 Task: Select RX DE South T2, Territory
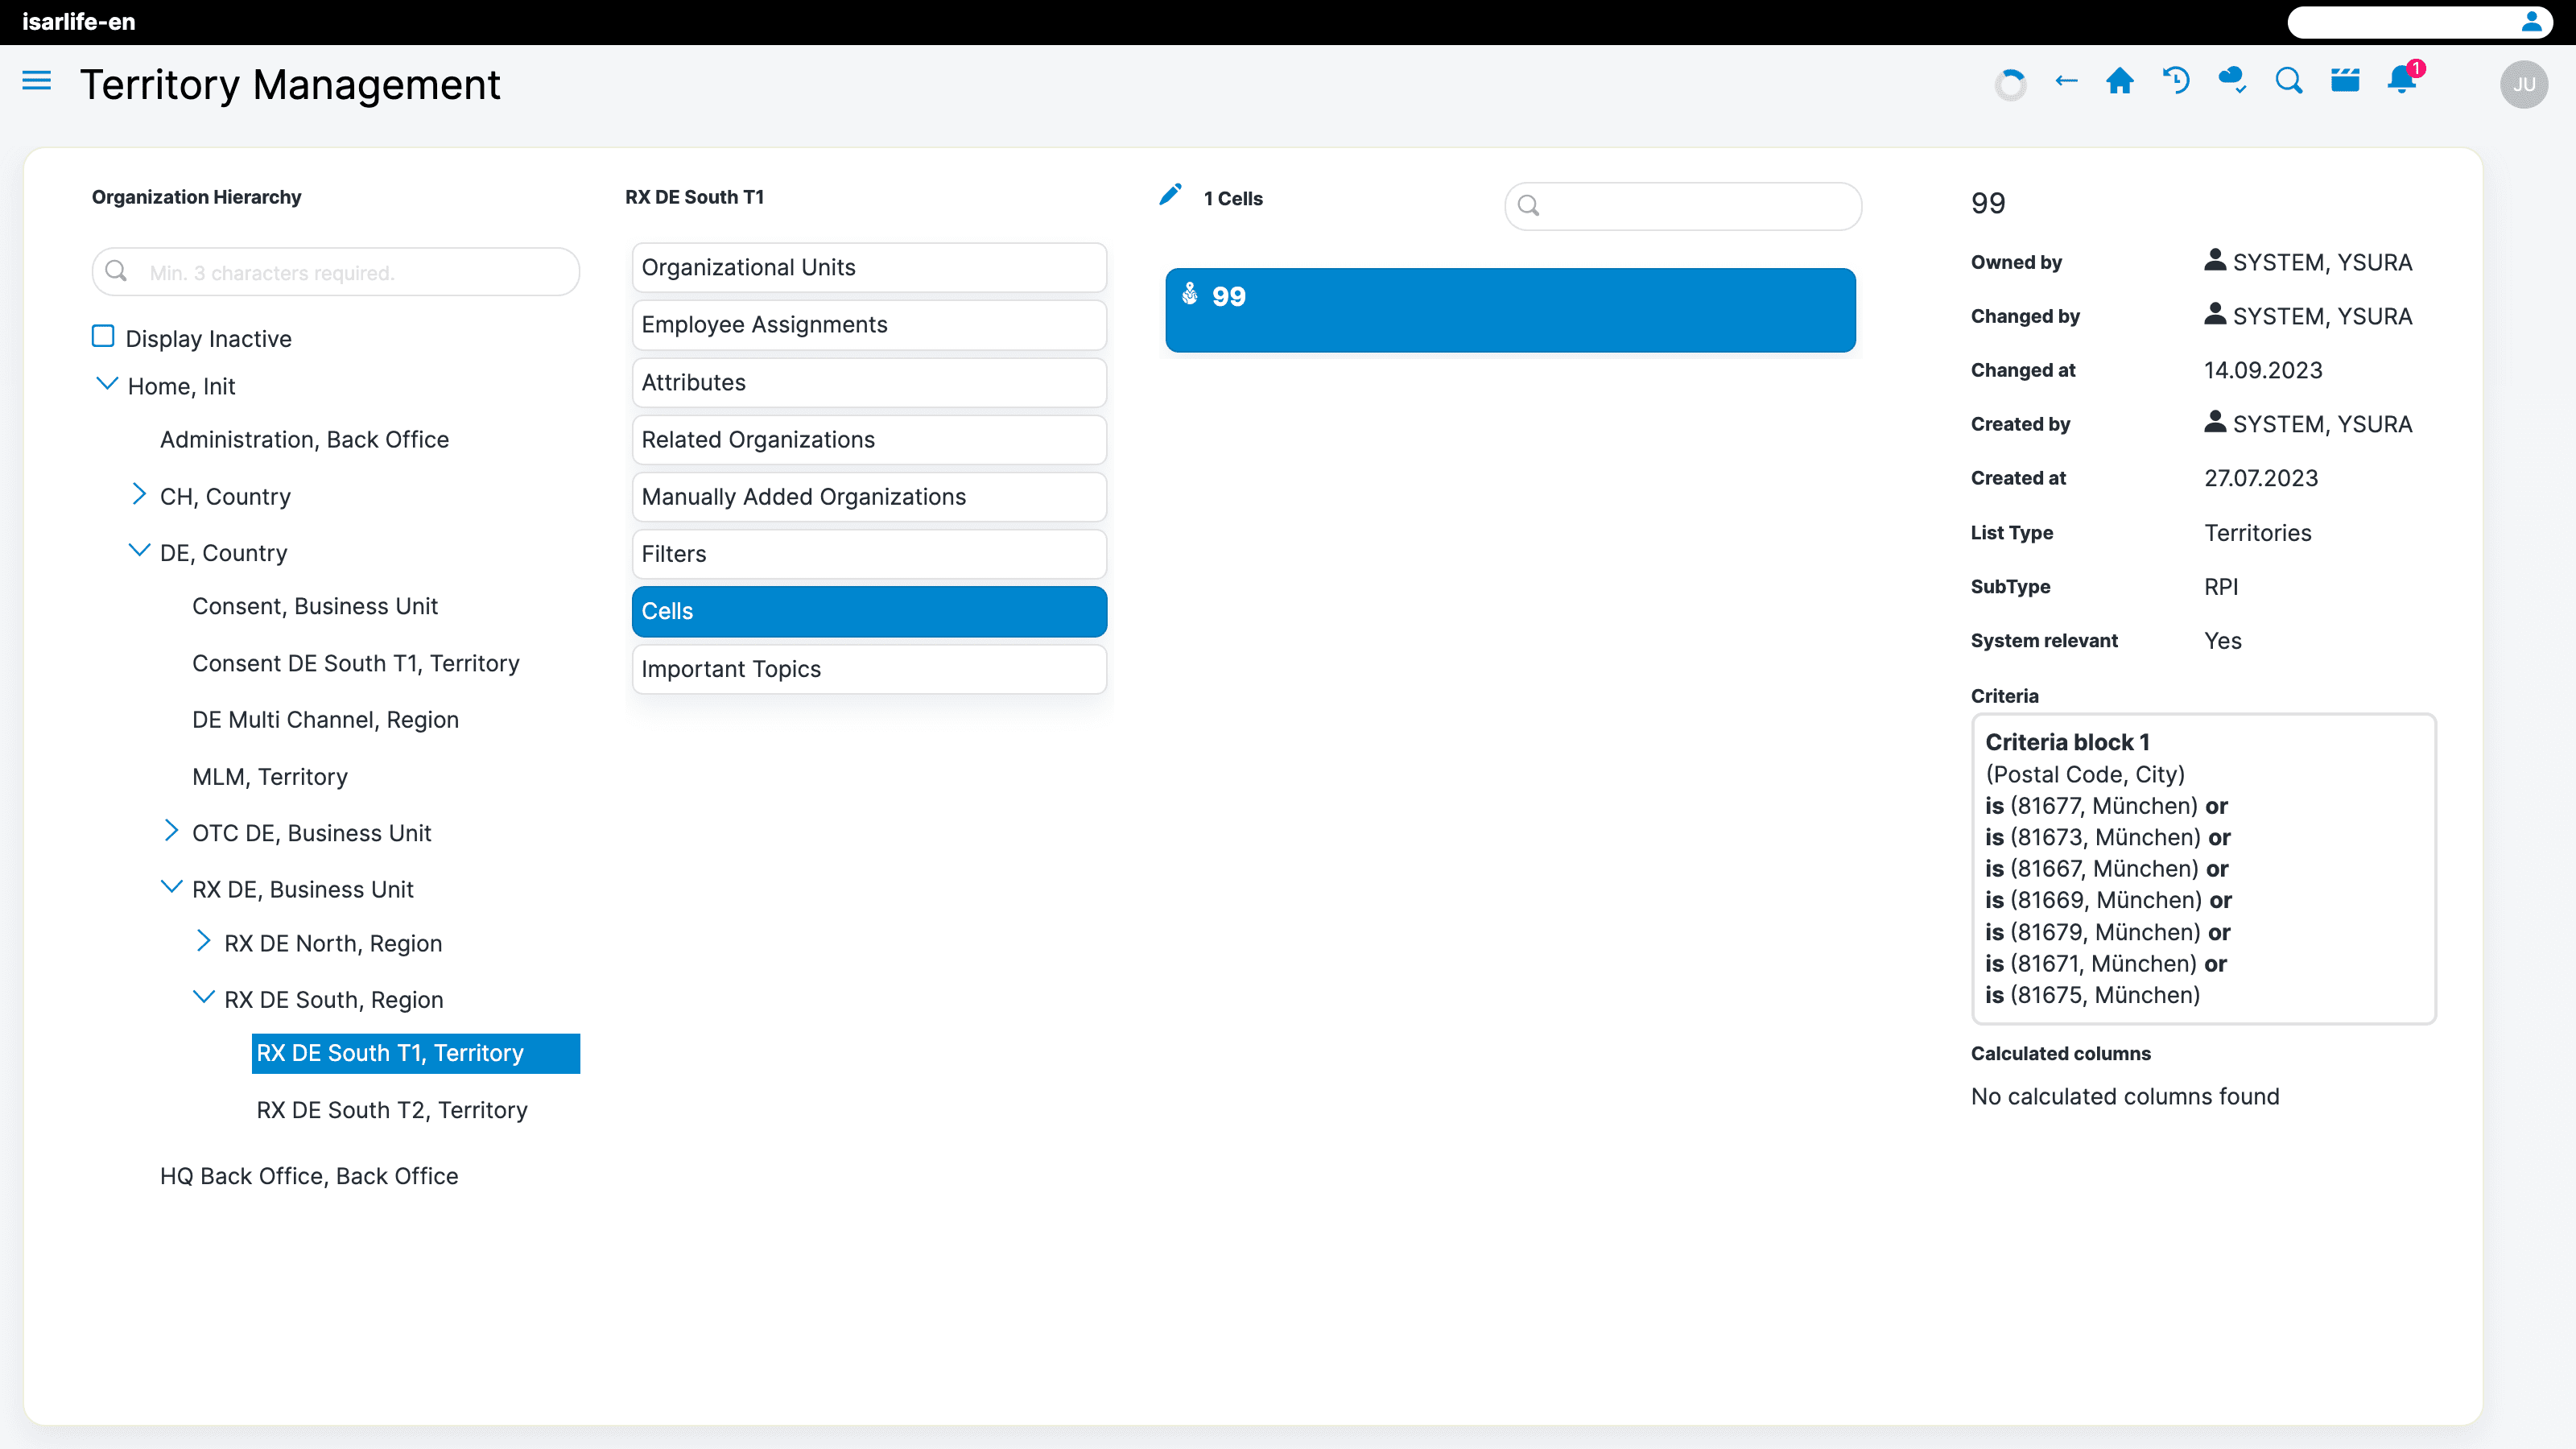[391, 1110]
